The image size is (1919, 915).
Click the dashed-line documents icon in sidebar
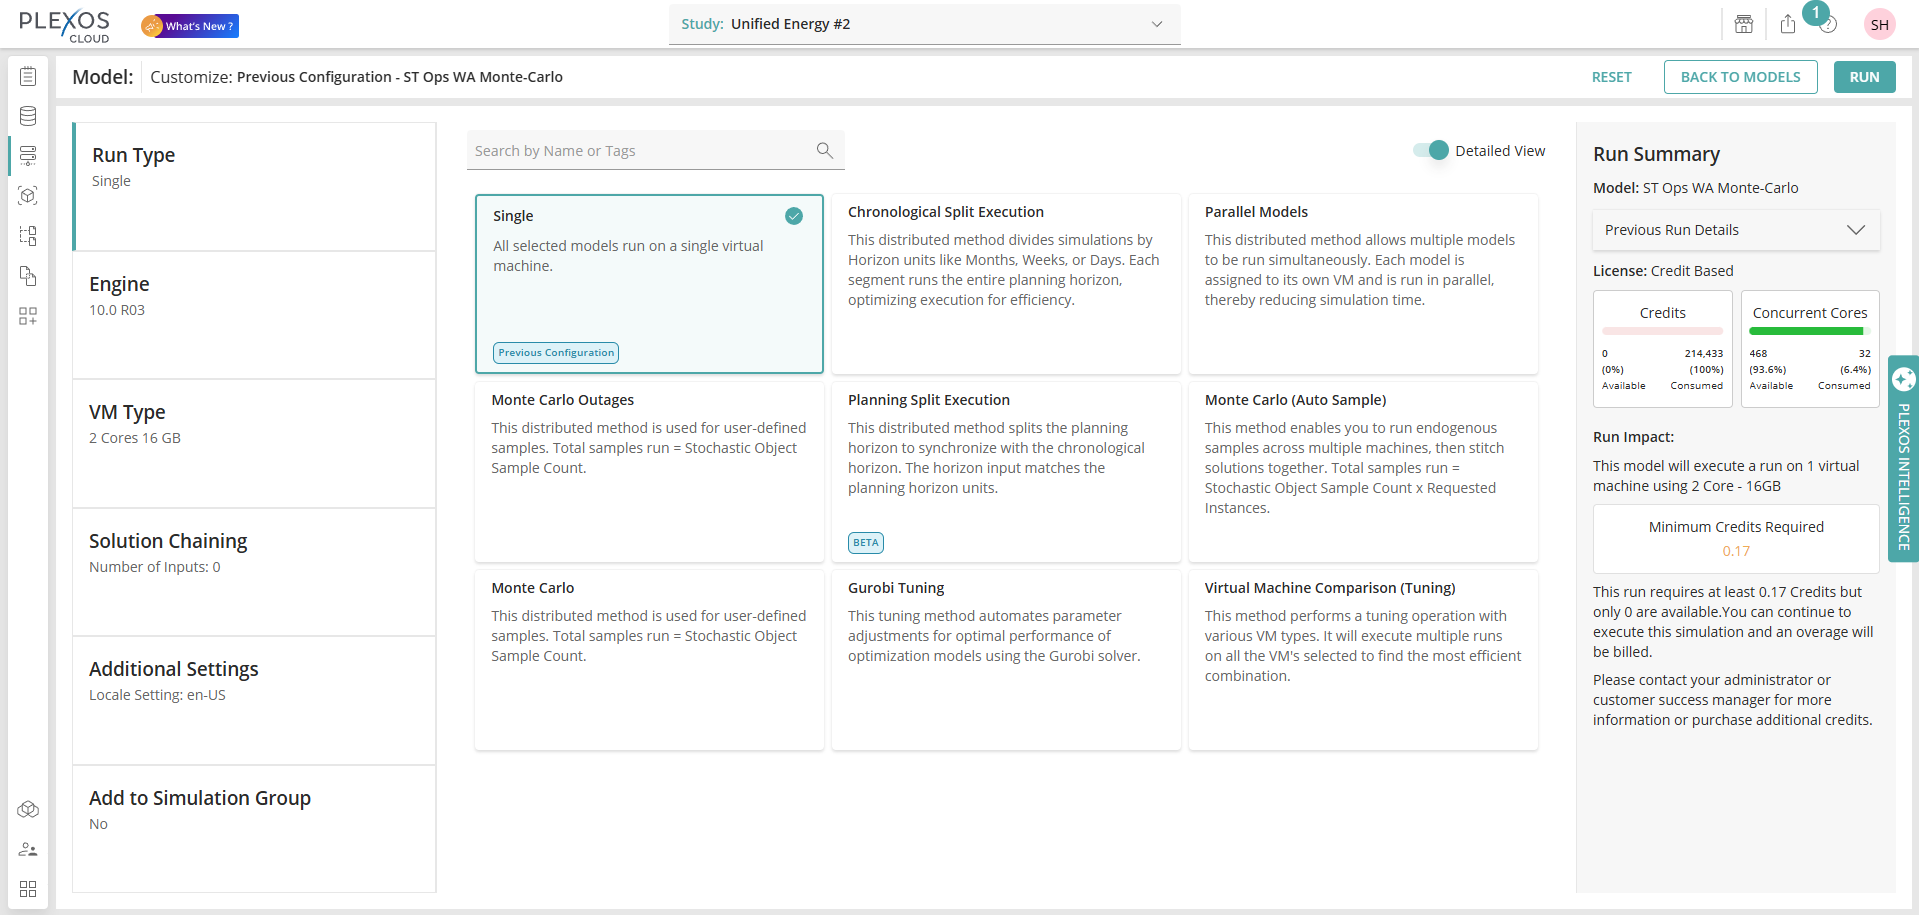click(x=28, y=236)
